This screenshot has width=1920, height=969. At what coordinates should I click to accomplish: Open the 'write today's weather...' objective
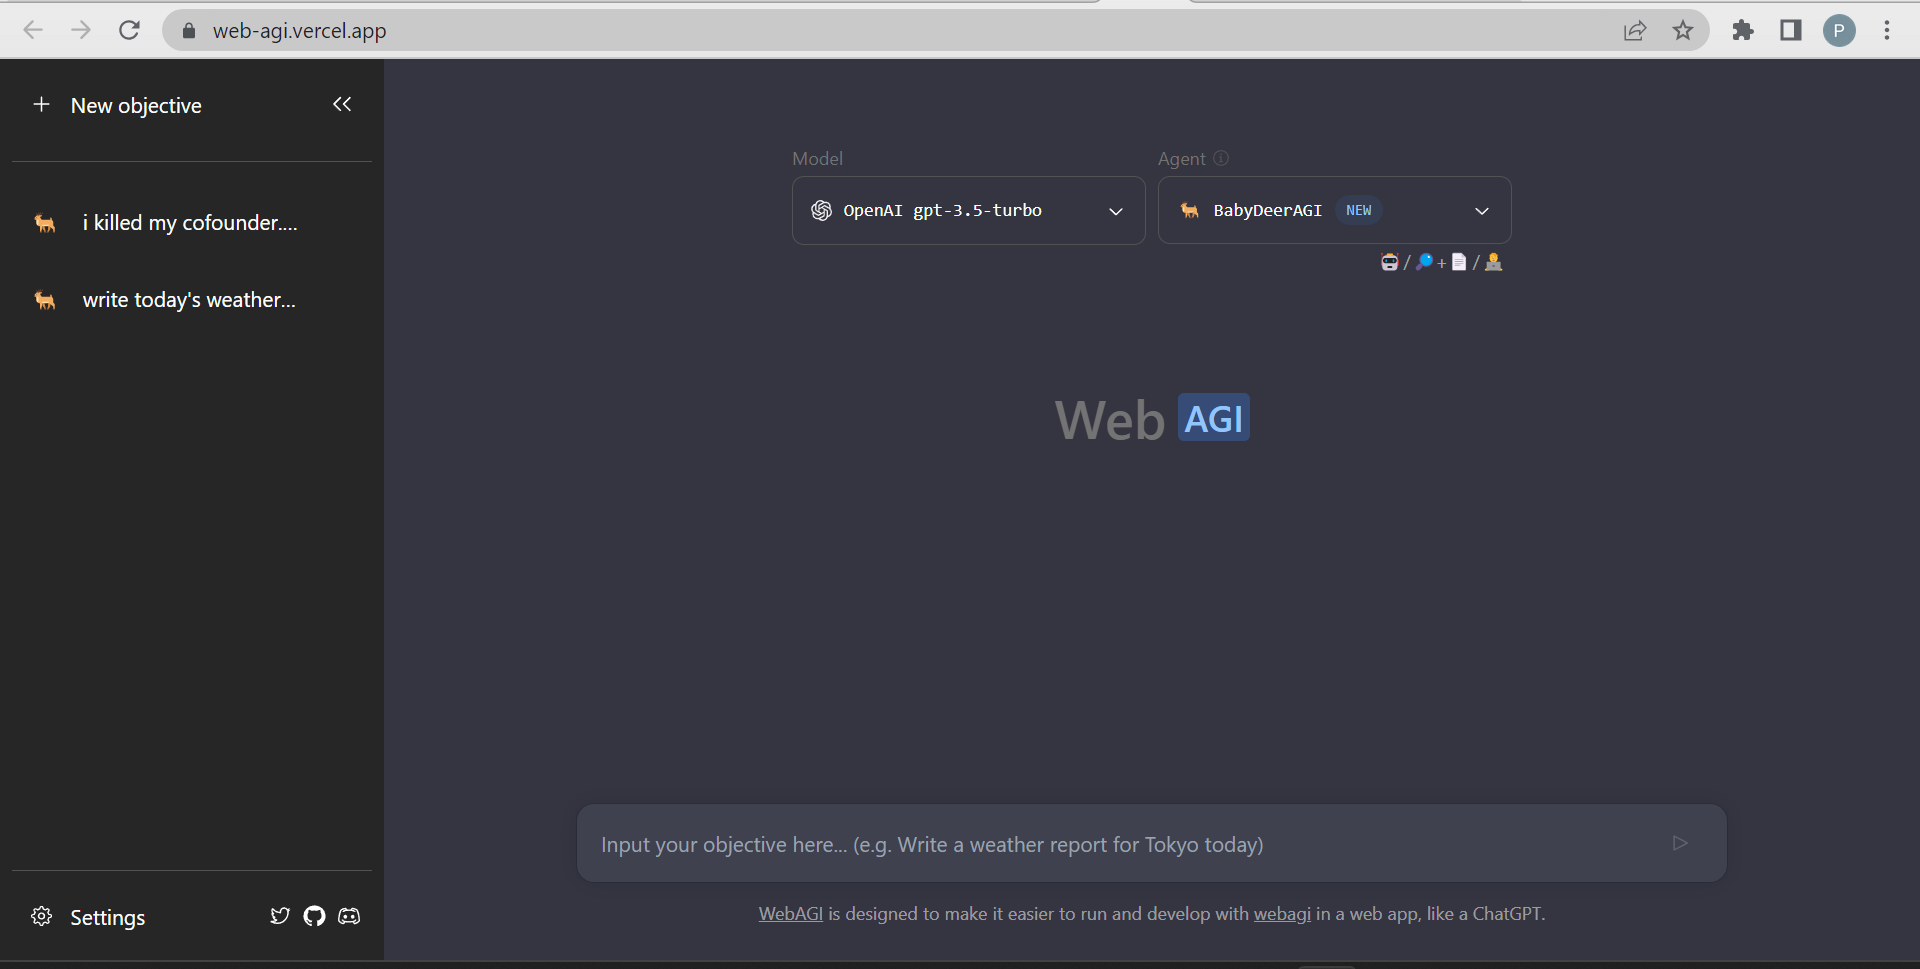(191, 300)
